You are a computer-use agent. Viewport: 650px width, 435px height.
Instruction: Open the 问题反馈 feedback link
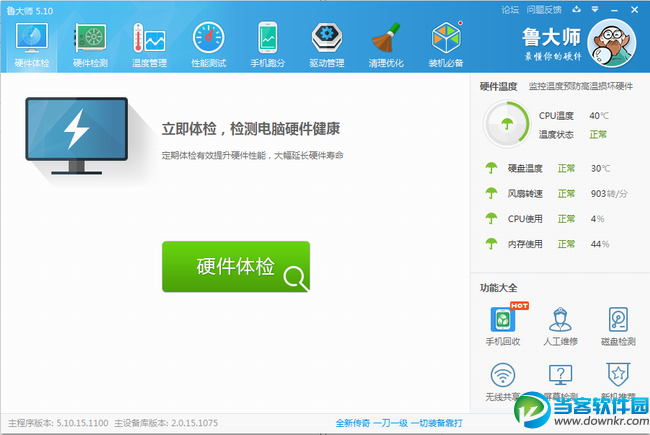click(x=544, y=10)
